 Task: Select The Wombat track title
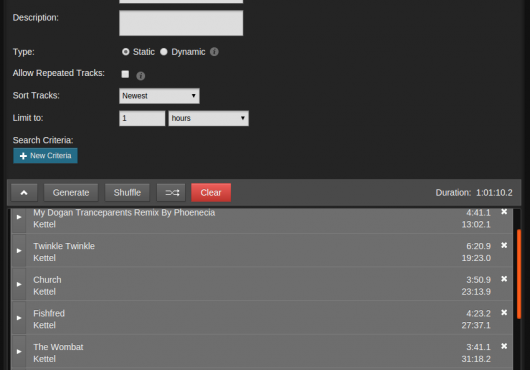pos(58,347)
